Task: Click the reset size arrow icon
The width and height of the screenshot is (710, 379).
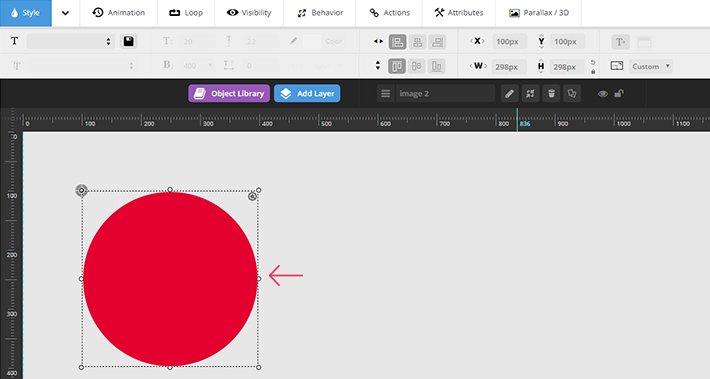Action: (593, 62)
